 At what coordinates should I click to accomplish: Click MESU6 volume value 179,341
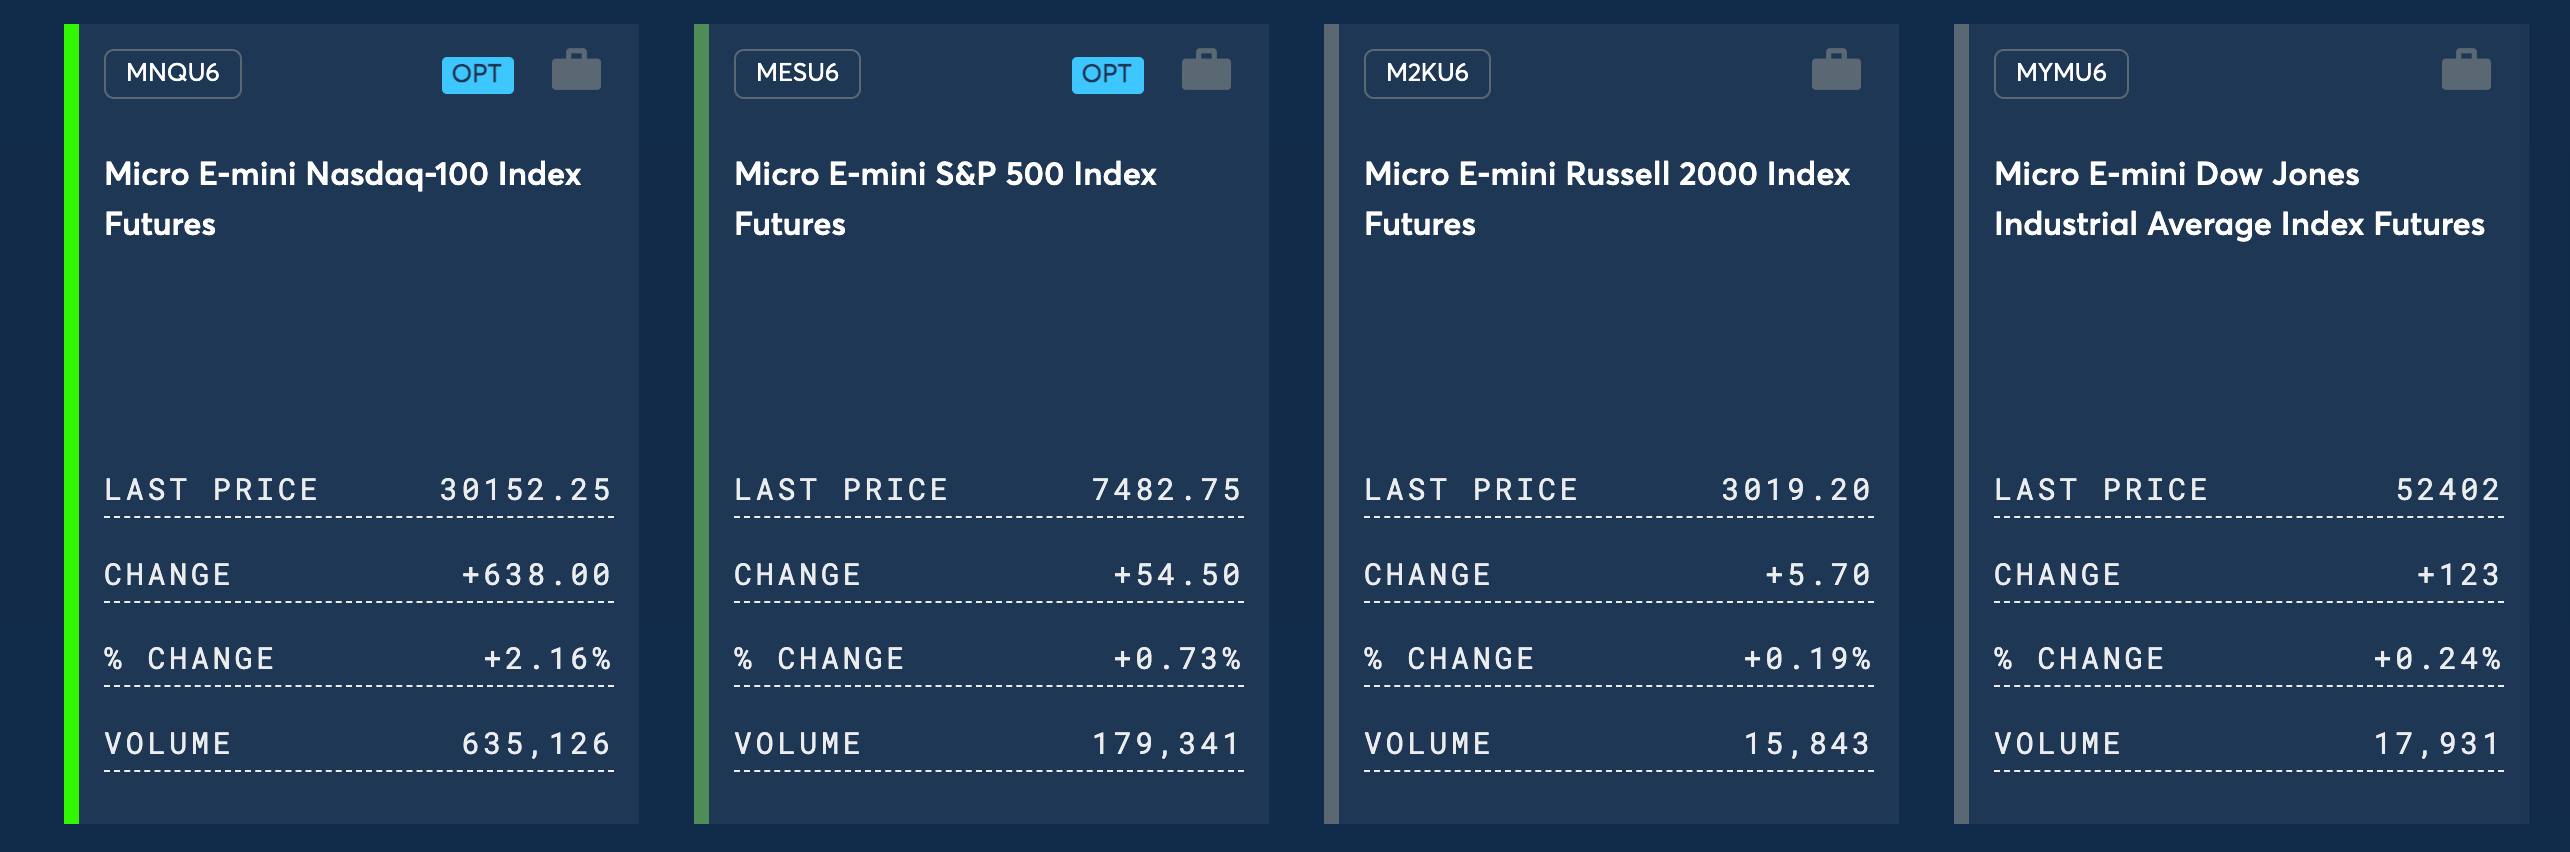[x=1166, y=743]
